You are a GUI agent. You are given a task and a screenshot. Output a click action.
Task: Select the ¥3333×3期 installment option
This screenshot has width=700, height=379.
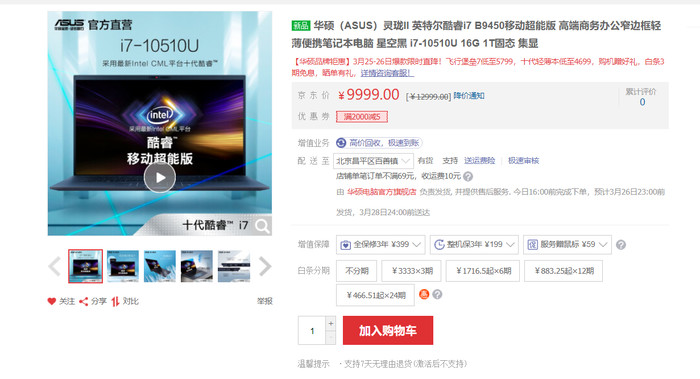click(x=412, y=271)
